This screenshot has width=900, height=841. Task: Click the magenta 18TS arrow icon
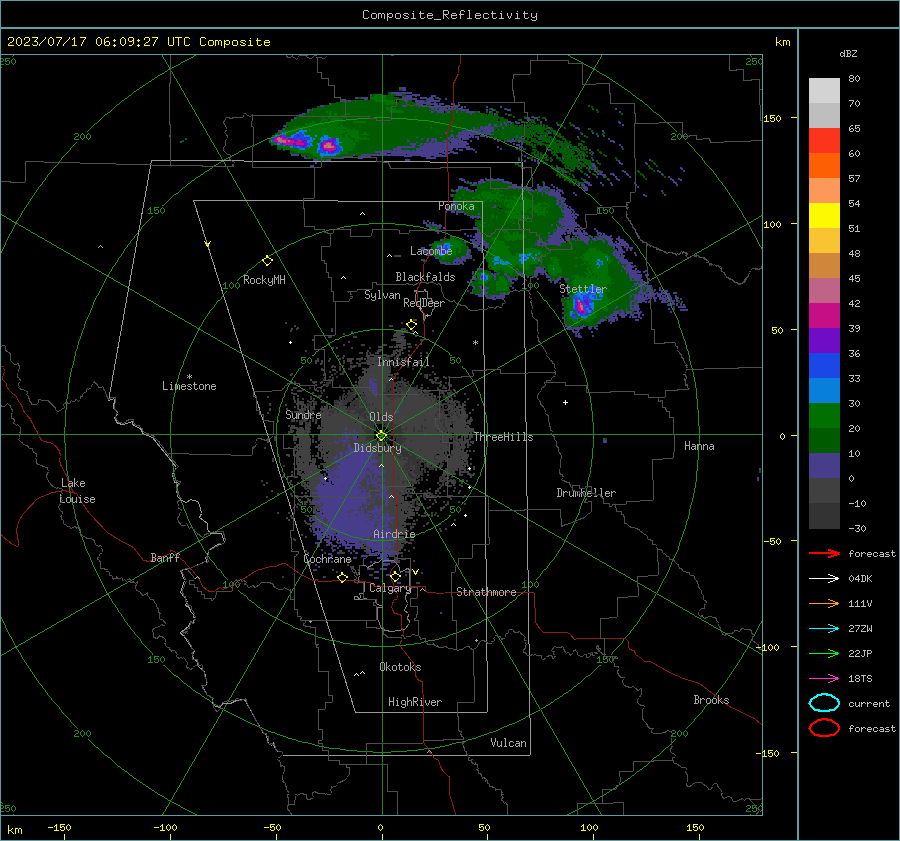824,679
